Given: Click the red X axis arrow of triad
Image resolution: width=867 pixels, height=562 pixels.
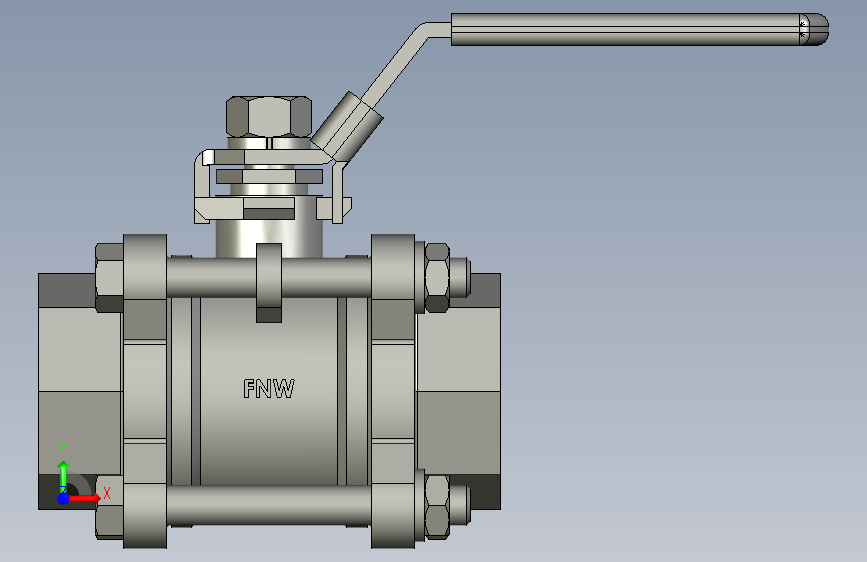Looking at the screenshot, I should point(83,498).
